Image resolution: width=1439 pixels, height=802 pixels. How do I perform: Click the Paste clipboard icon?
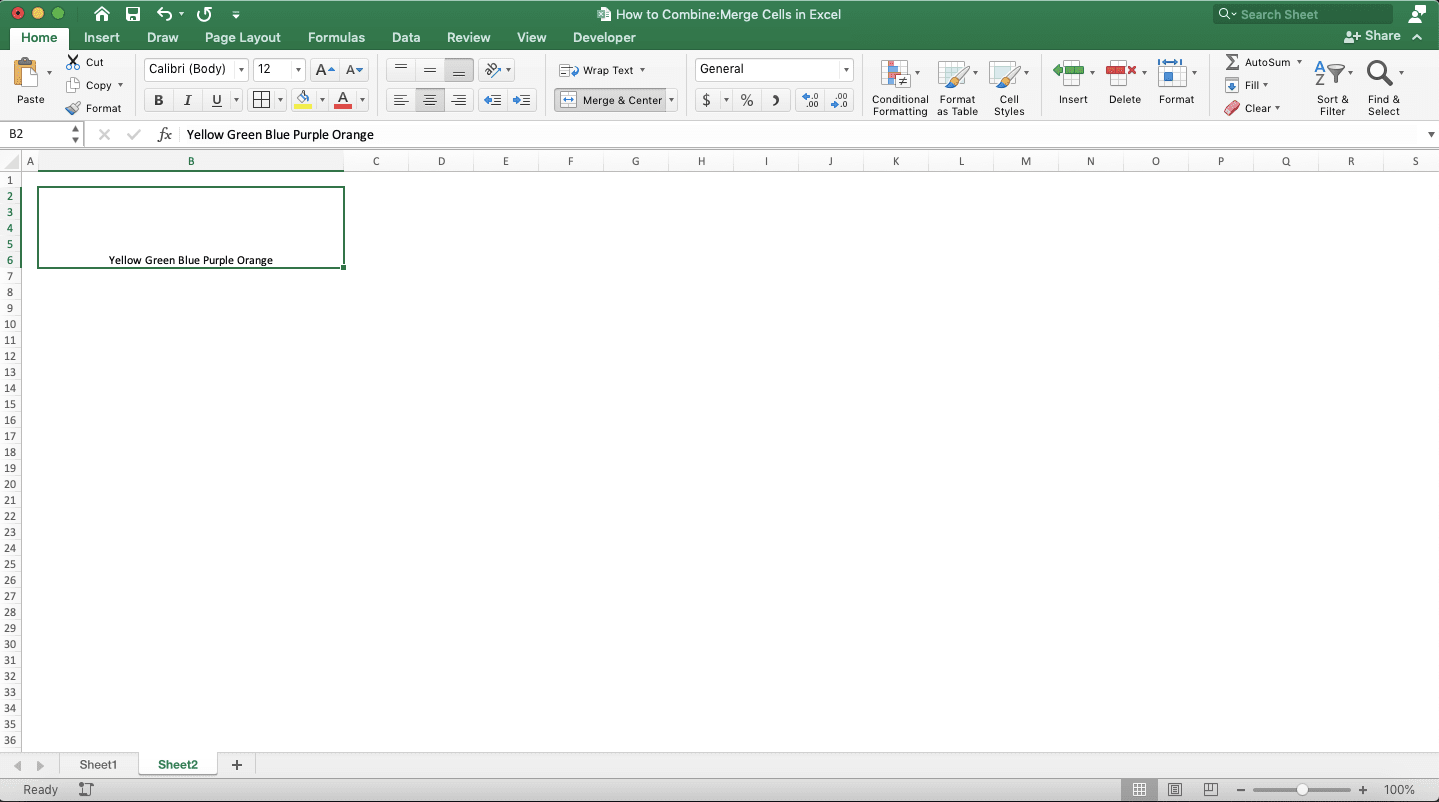point(26,73)
